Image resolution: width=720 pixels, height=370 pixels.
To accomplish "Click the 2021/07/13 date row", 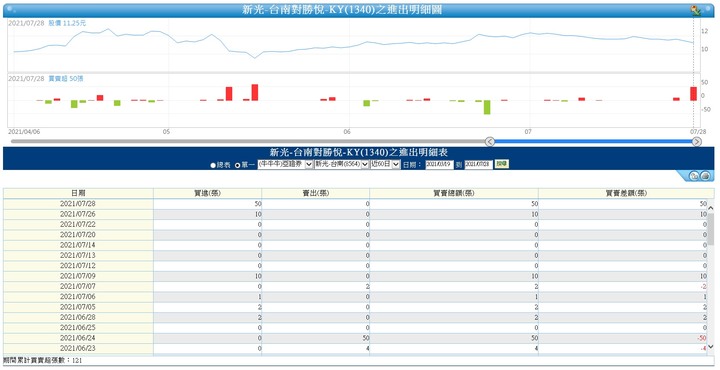I will tap(78, 255).
